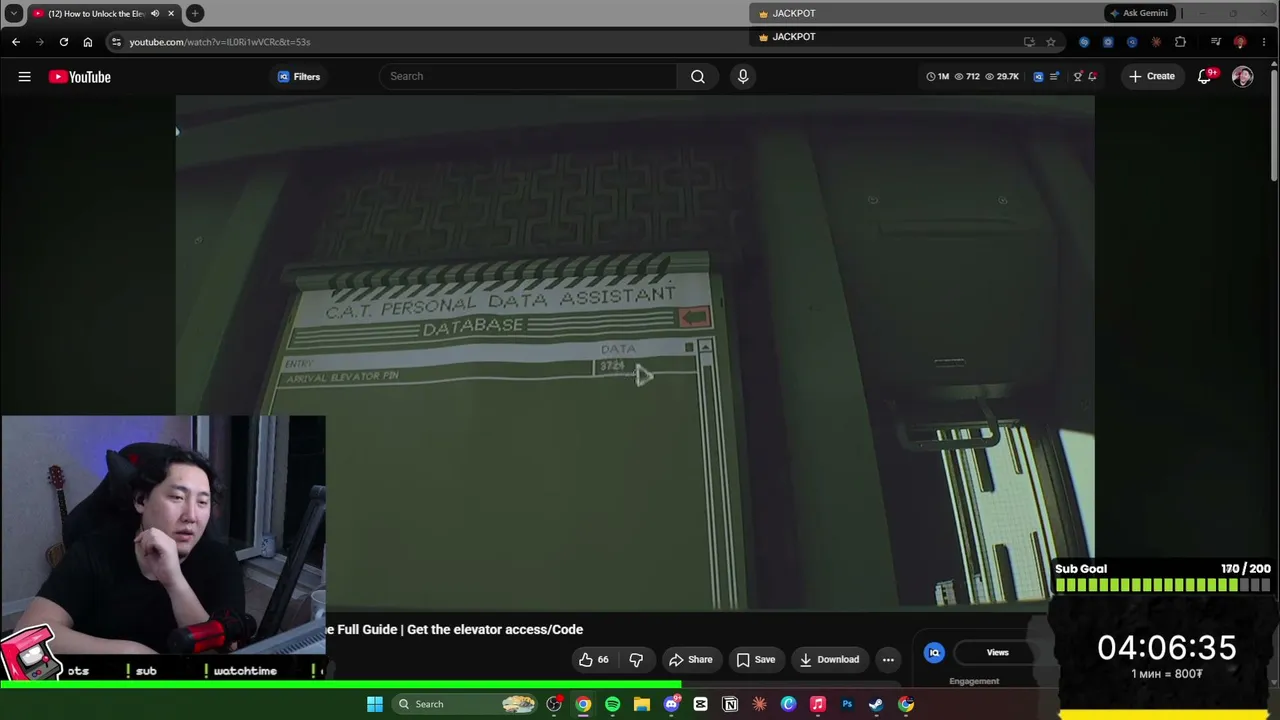Viewport: 1280px width, 720px height.
Task: Open the vidIQ Filters button
Action: click(x=299, y=76)
